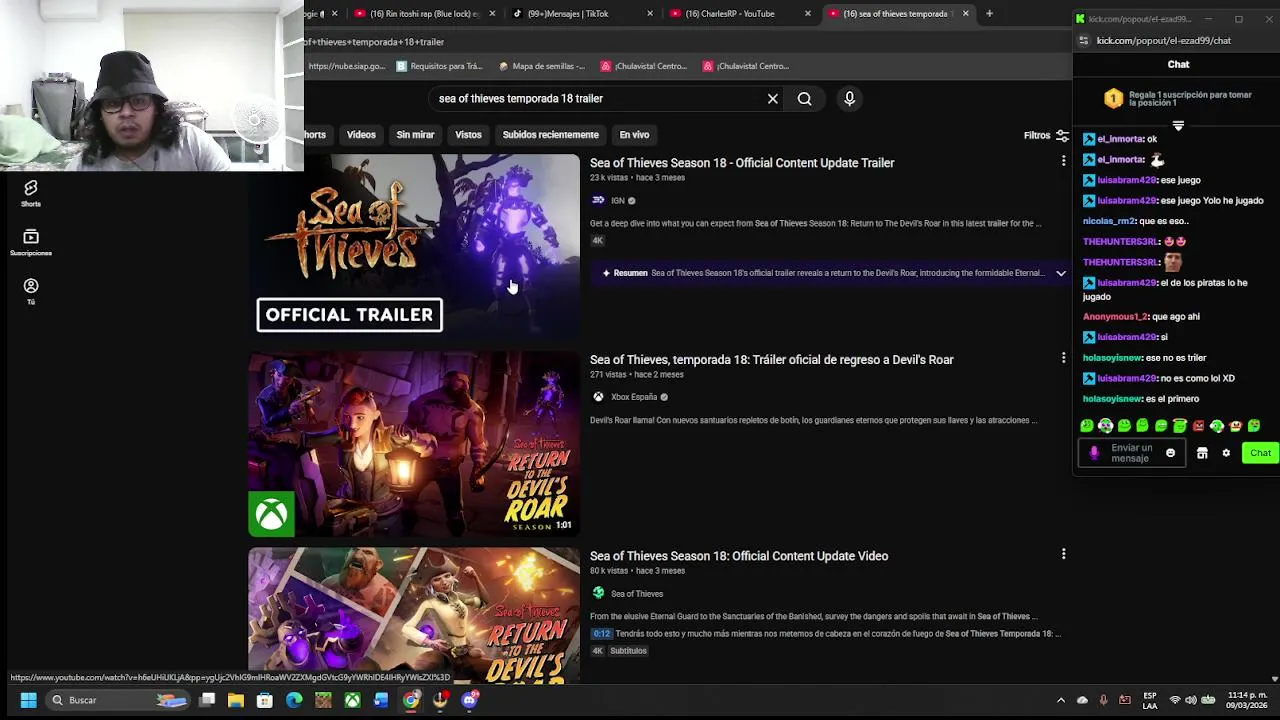Click username nicolas_rm2 in Kick chat
The height and width of the screenshot is (720, 1280).
[x=1109, y=221]
